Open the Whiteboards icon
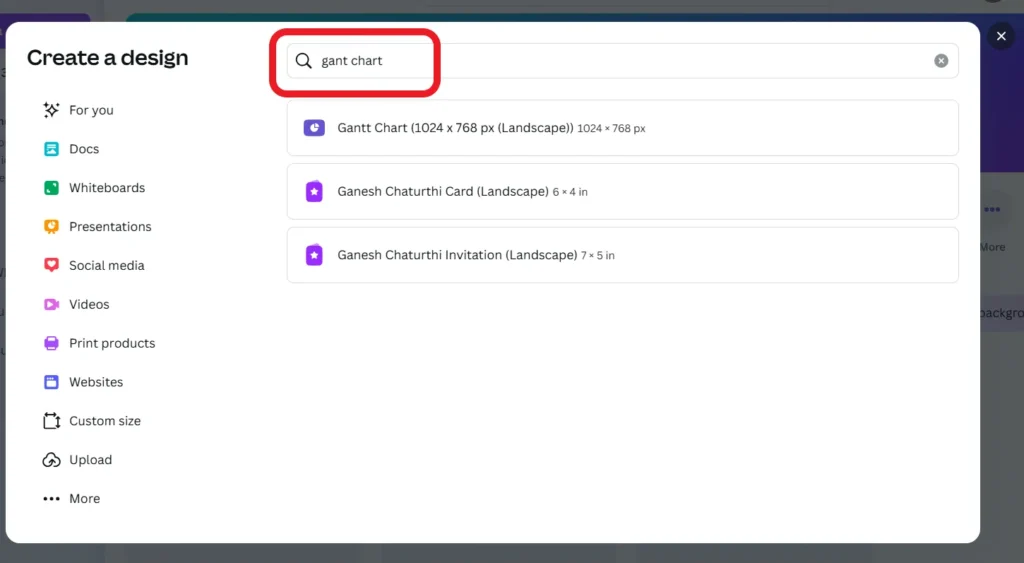 pyautogui.click(x=51, y=188)
